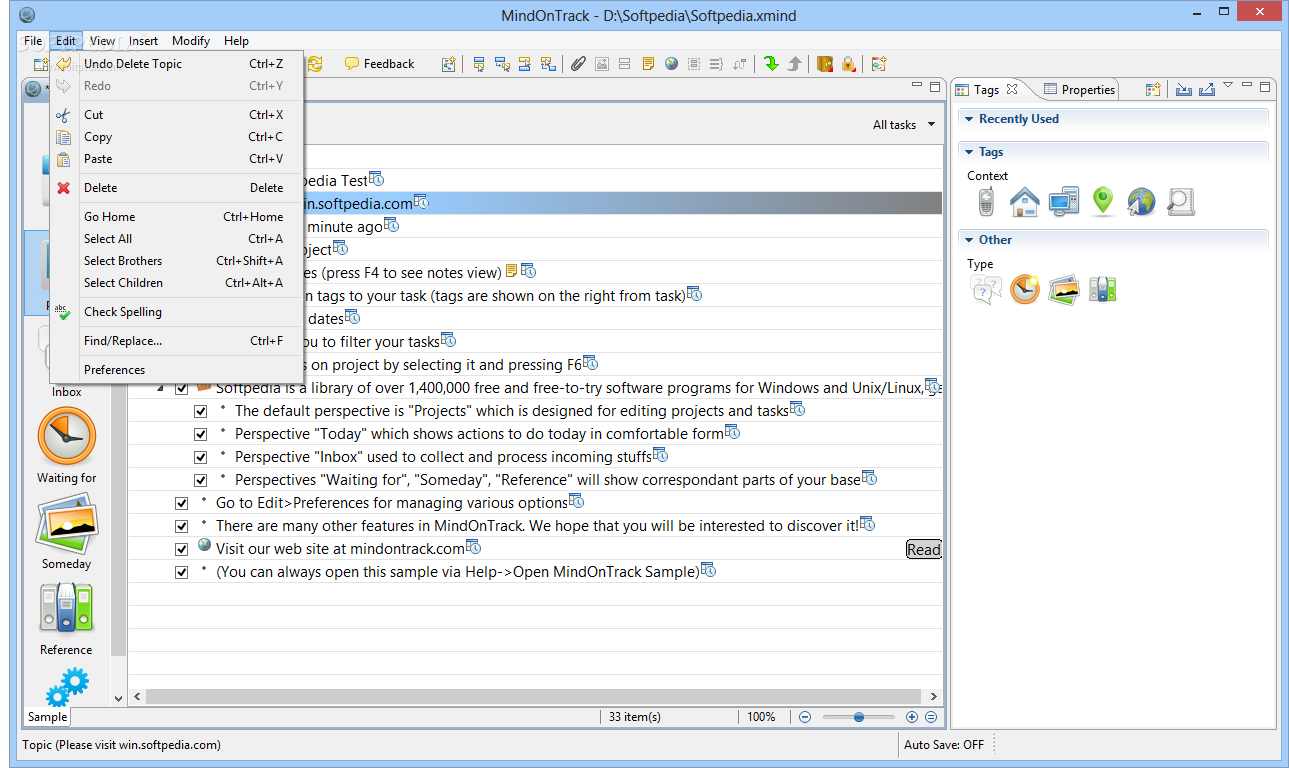Image resolution: width=1289 pixels, height=768 pixels.
Task: Choose Check Spelling in Edit menu
Action: point(176,312)
